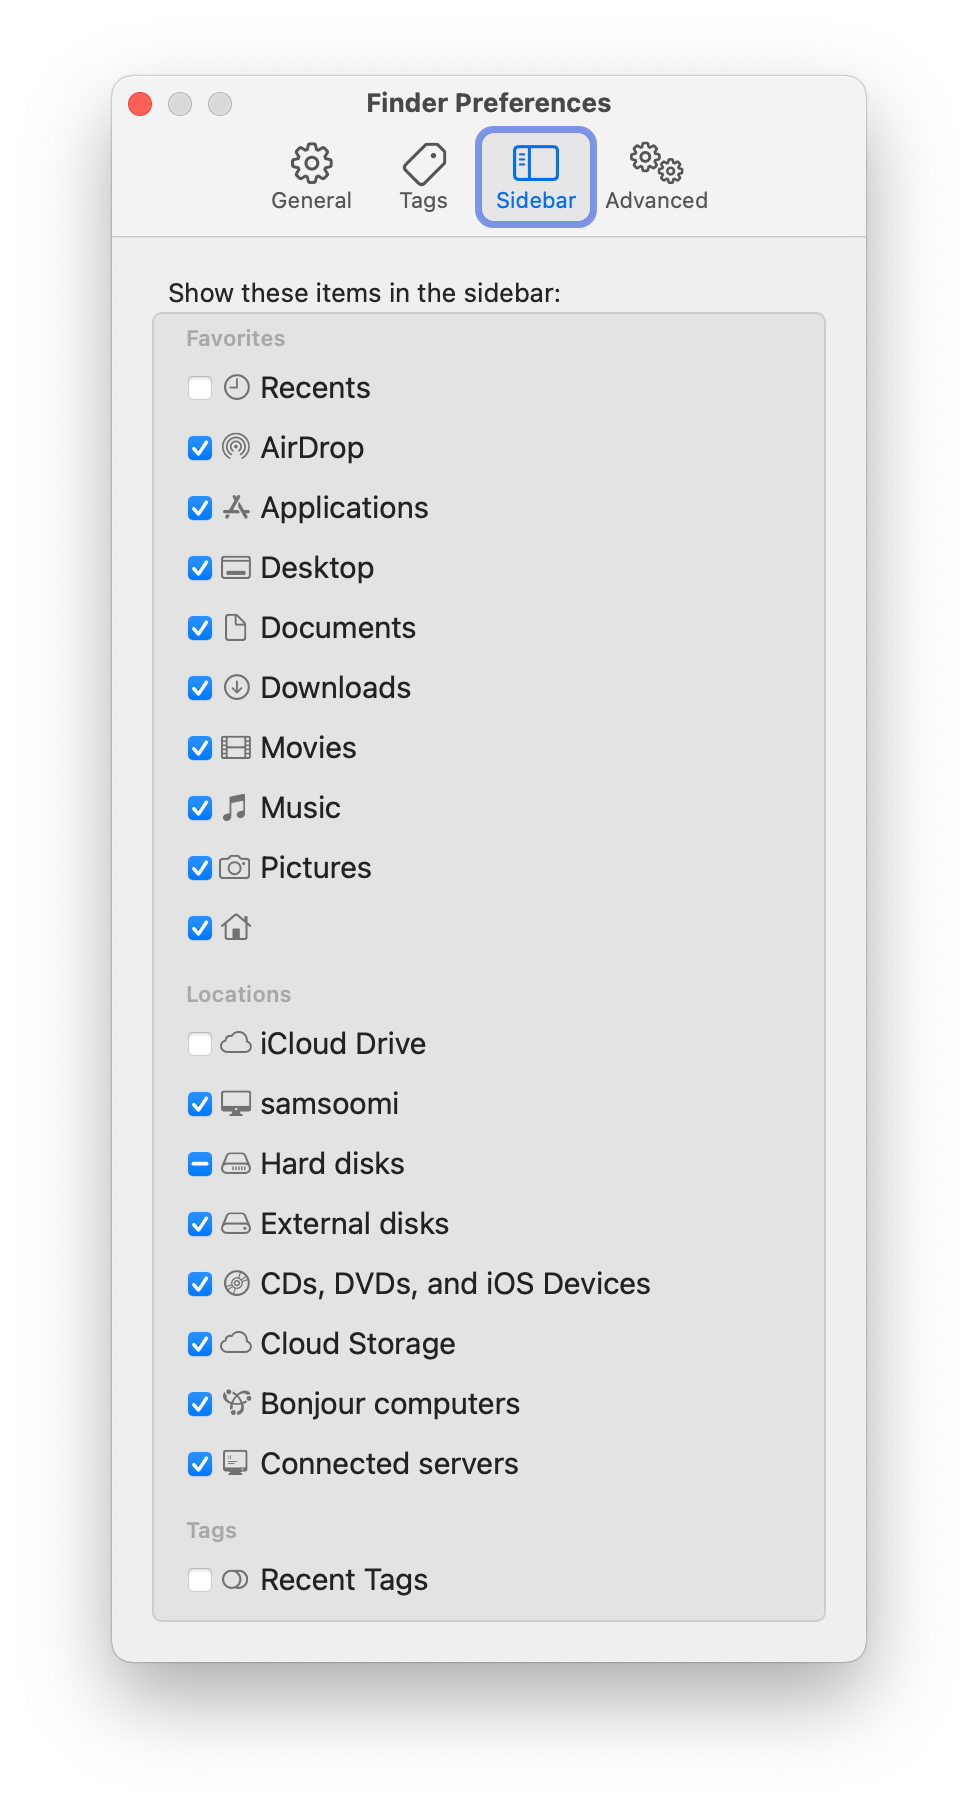978x1810 pixels.
Task: Open the Advanced preferences tab
Action: click(656, 177)
